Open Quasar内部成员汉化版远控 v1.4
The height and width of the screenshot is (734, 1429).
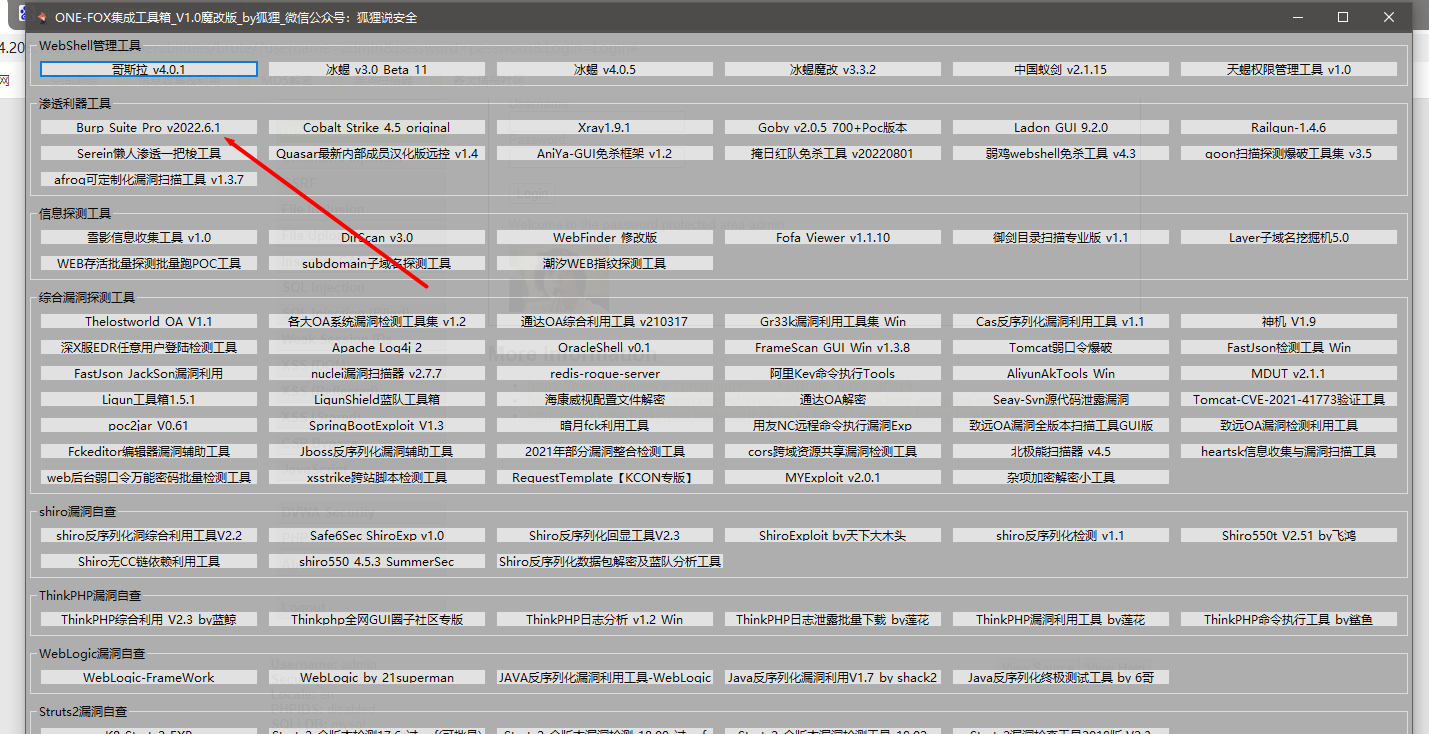coord(377,154)
